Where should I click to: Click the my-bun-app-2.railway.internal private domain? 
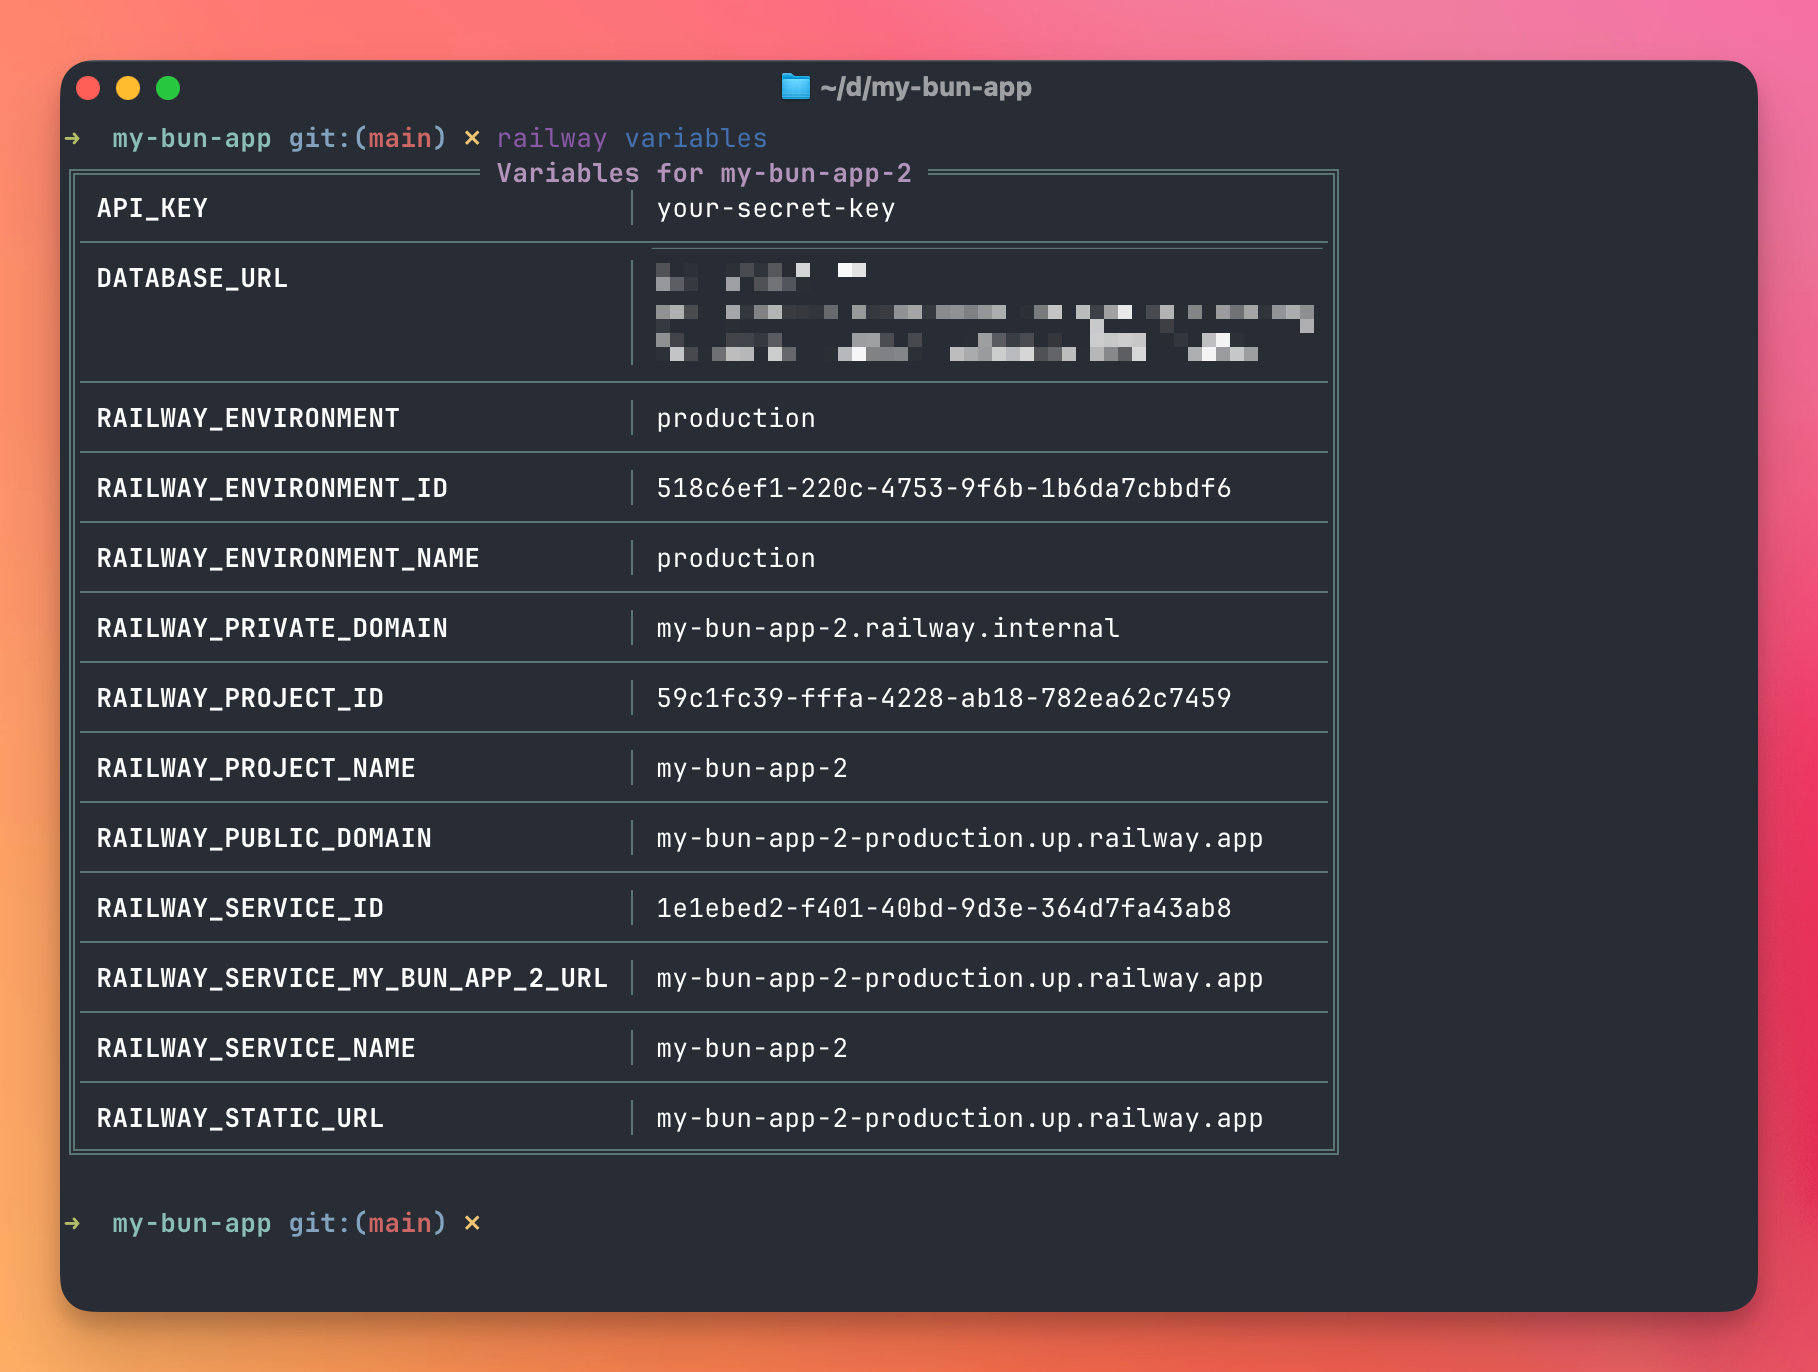pyautogui.click(x=887, y=628)
